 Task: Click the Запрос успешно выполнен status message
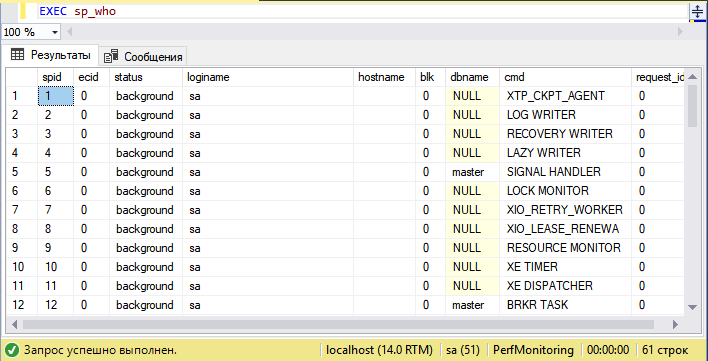(100, 350)
